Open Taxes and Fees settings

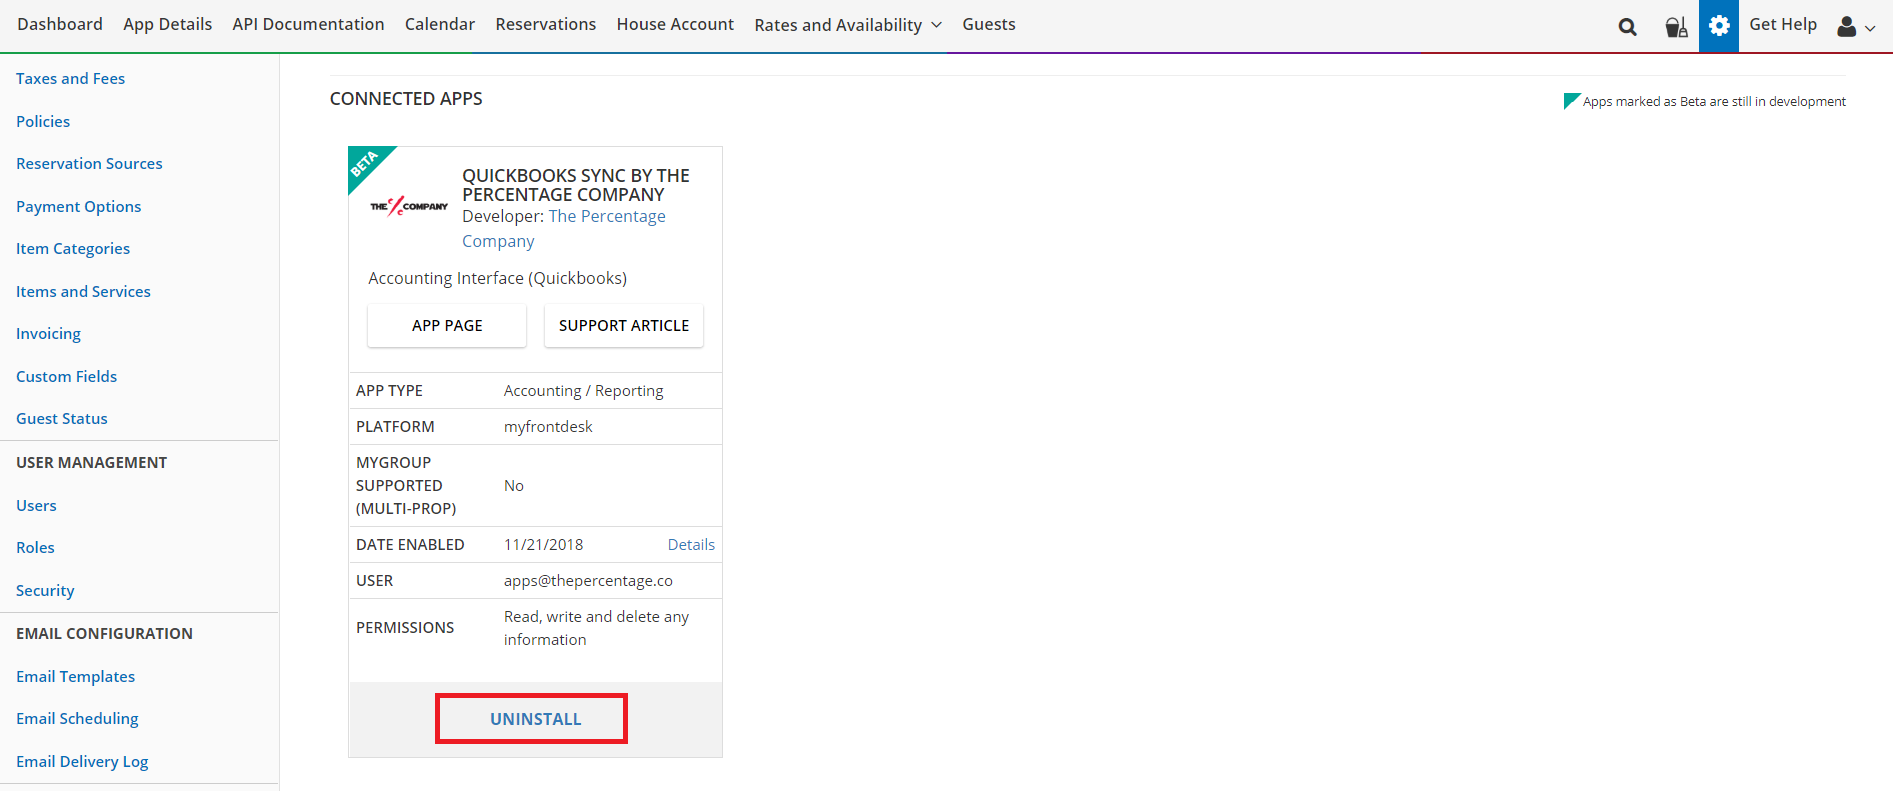[70, 79]
